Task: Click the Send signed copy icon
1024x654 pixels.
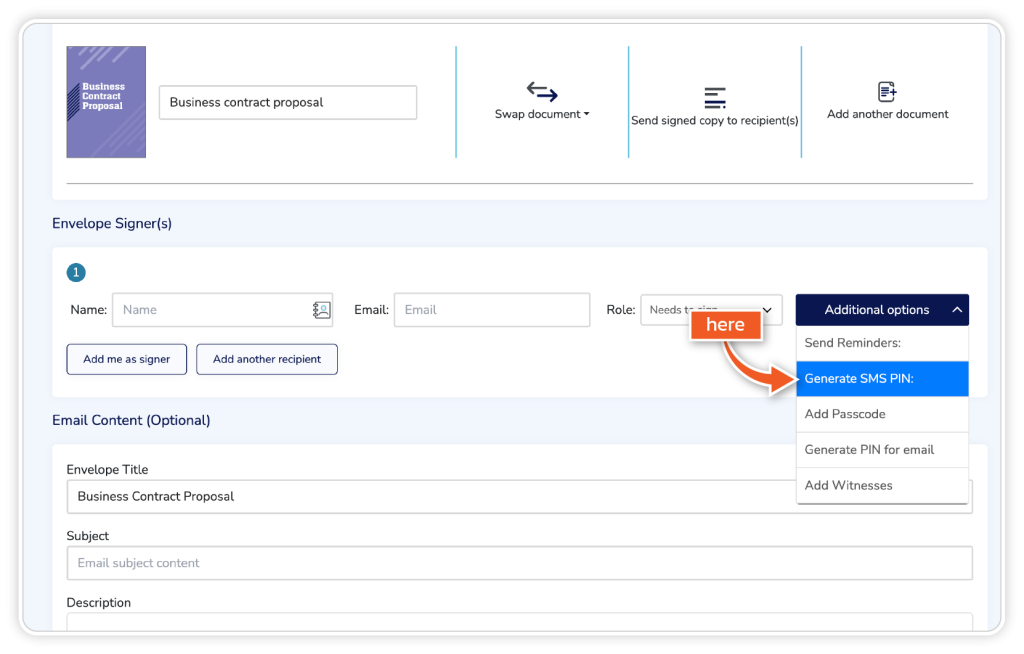Action: pyautogui.click(x=714, y=98)
